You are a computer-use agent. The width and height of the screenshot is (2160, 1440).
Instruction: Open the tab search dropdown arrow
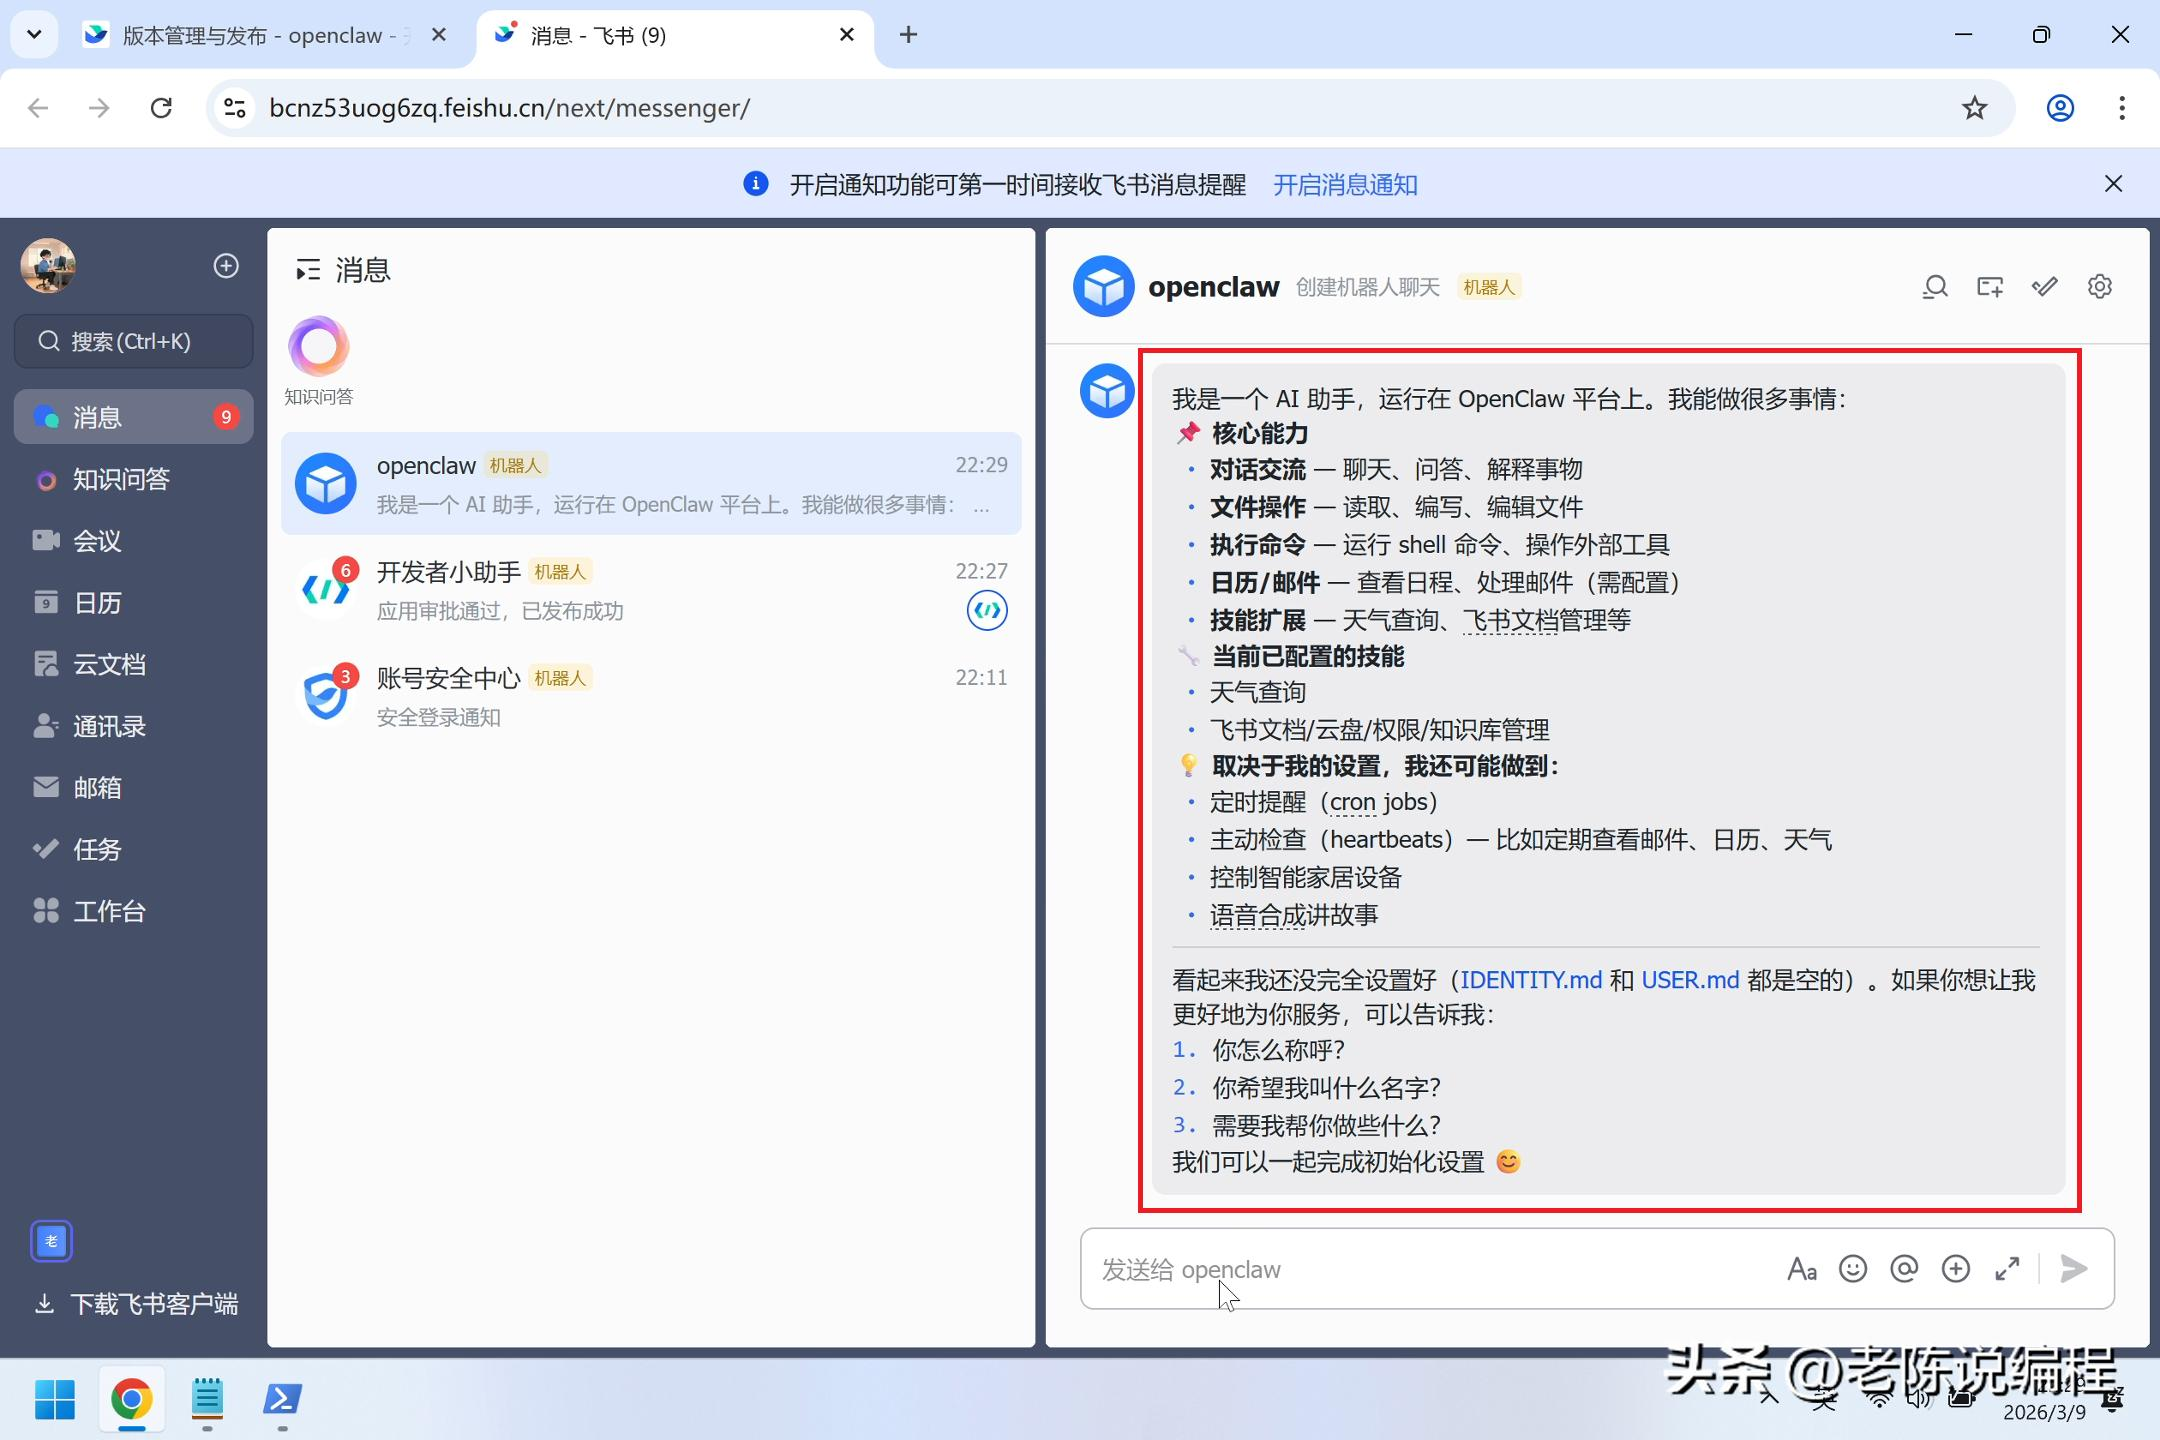pos(34,35)
